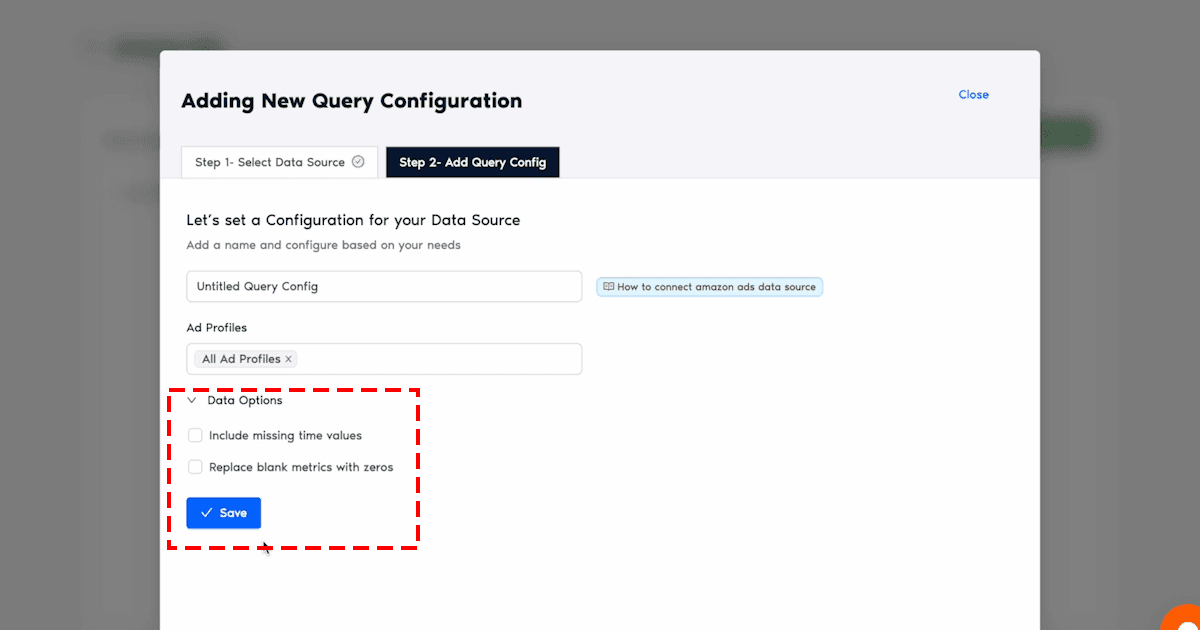
Task: Collapse the Data Options chevron
Action: pyautogui.click(x=192, y=401)
